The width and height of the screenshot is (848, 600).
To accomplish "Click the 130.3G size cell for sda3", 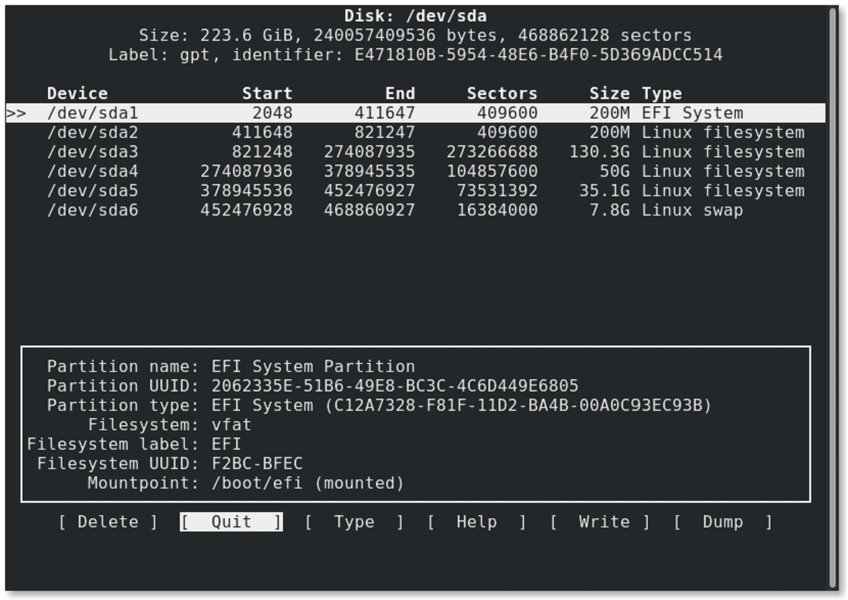I will (x=600, y=151).
